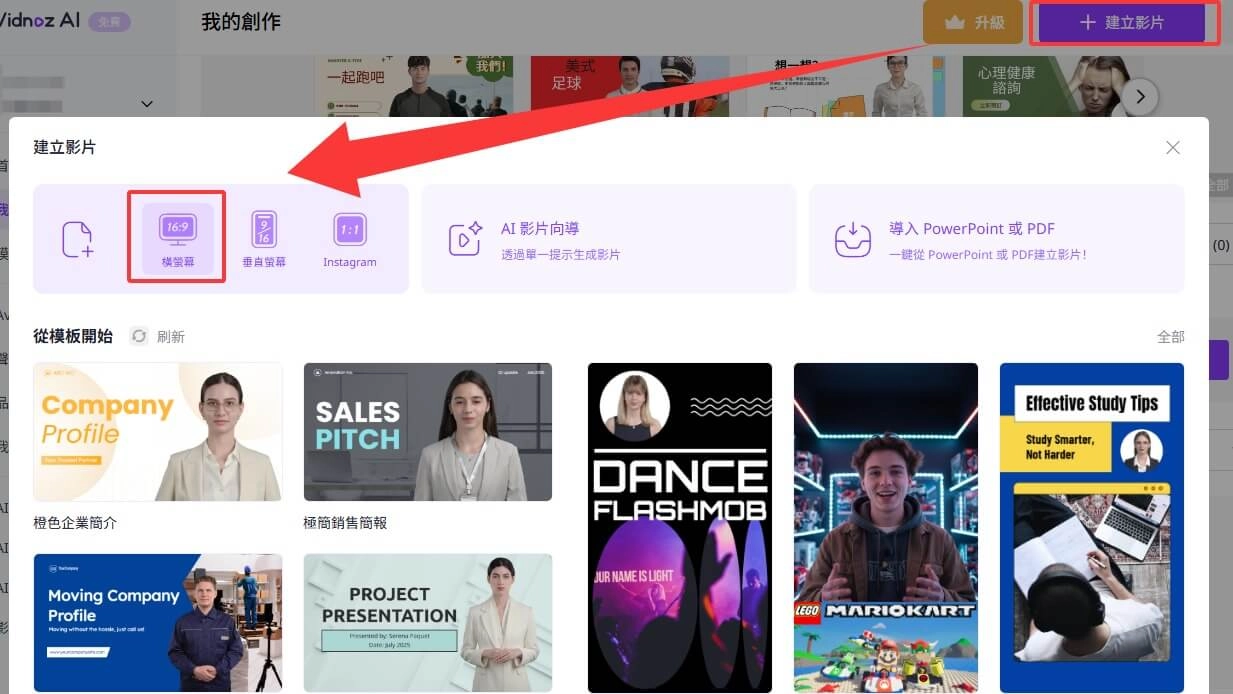Click the blank video file icon
Image resolution: width=1233 pixels, height=694 pixels.
pos(77,239)
